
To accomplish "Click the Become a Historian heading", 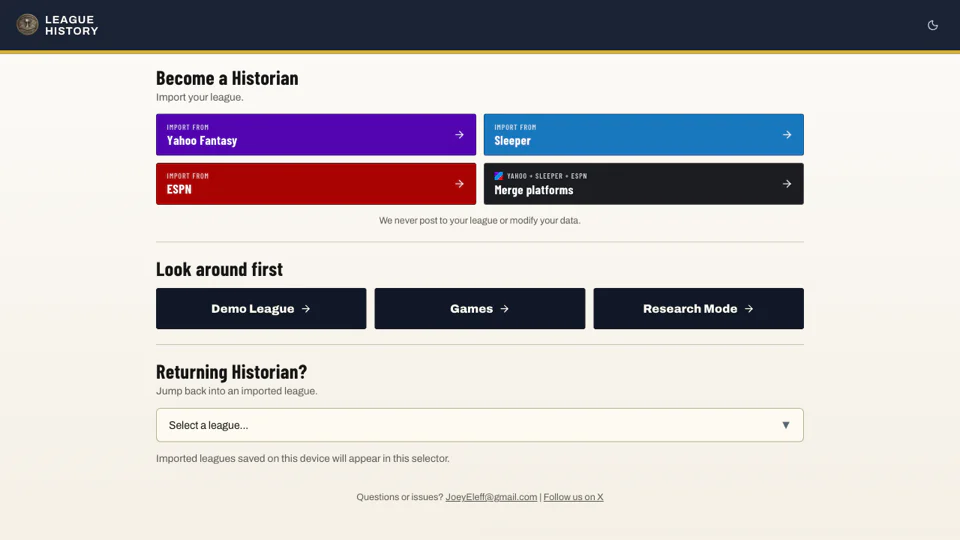I will tap(227, 78).
